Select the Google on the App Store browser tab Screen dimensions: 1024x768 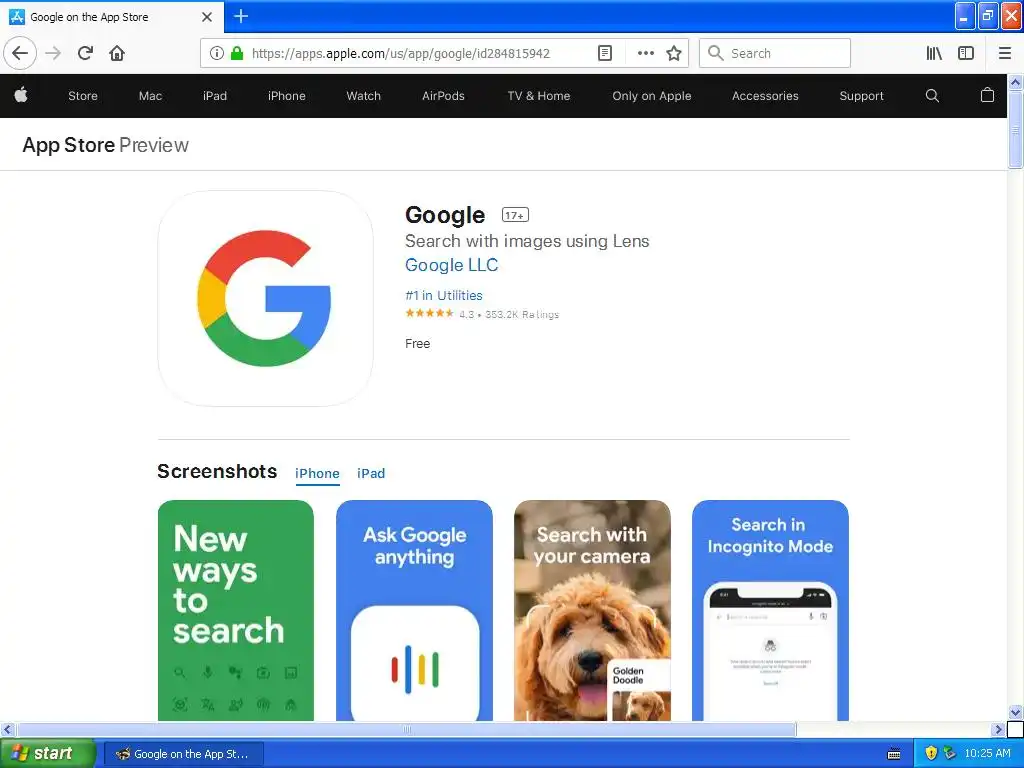tap(111, 17)
